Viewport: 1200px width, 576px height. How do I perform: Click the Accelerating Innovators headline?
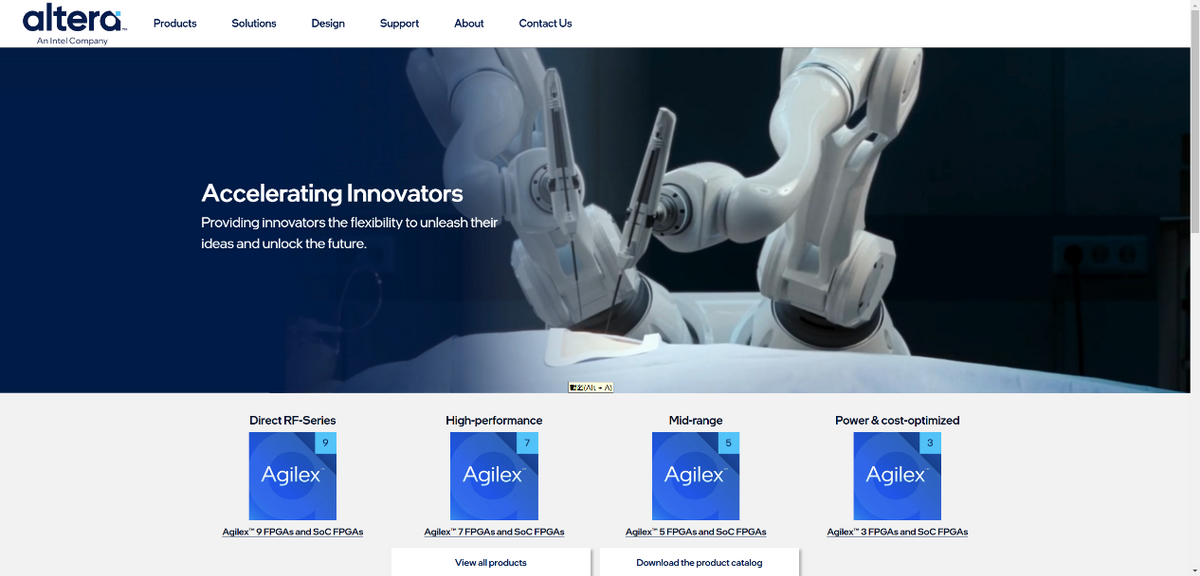(332, 193)
